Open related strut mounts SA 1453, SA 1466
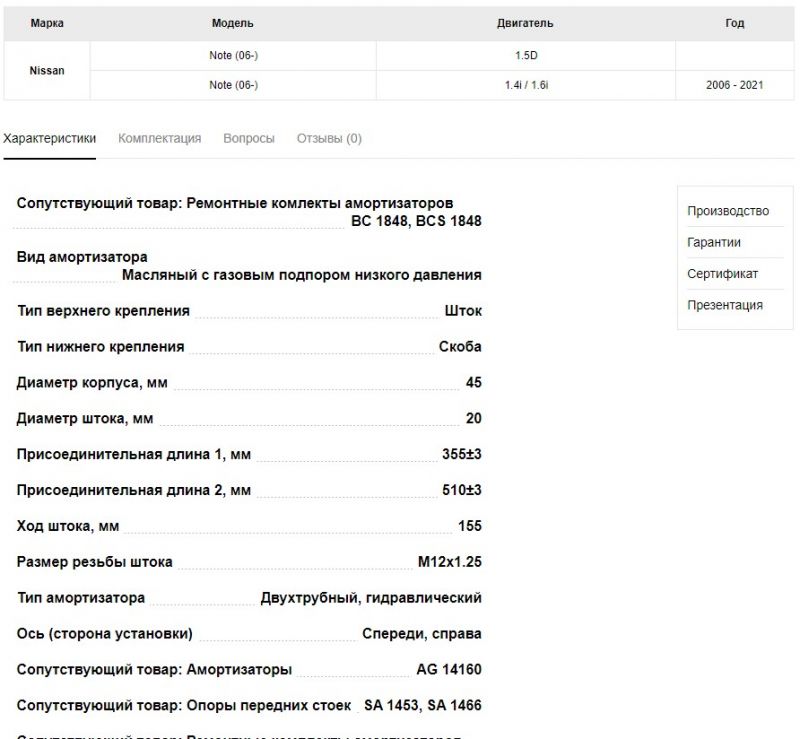Image resolution: width=800 pixels, height=739 pixels. pyautogui.click(x=422, y=705)
